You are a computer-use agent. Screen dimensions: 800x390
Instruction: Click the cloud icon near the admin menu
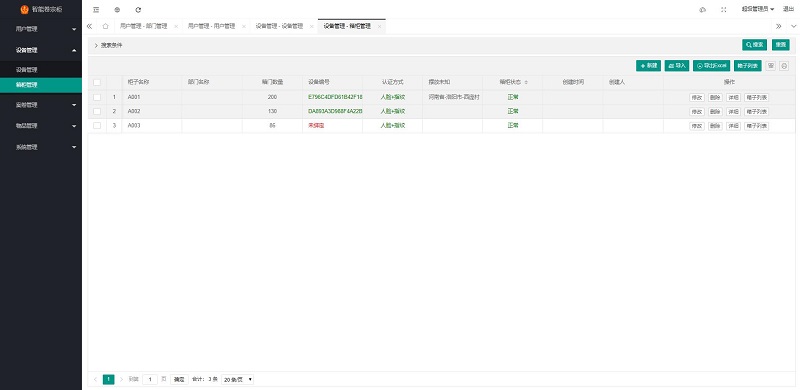(x=703, y=10)
